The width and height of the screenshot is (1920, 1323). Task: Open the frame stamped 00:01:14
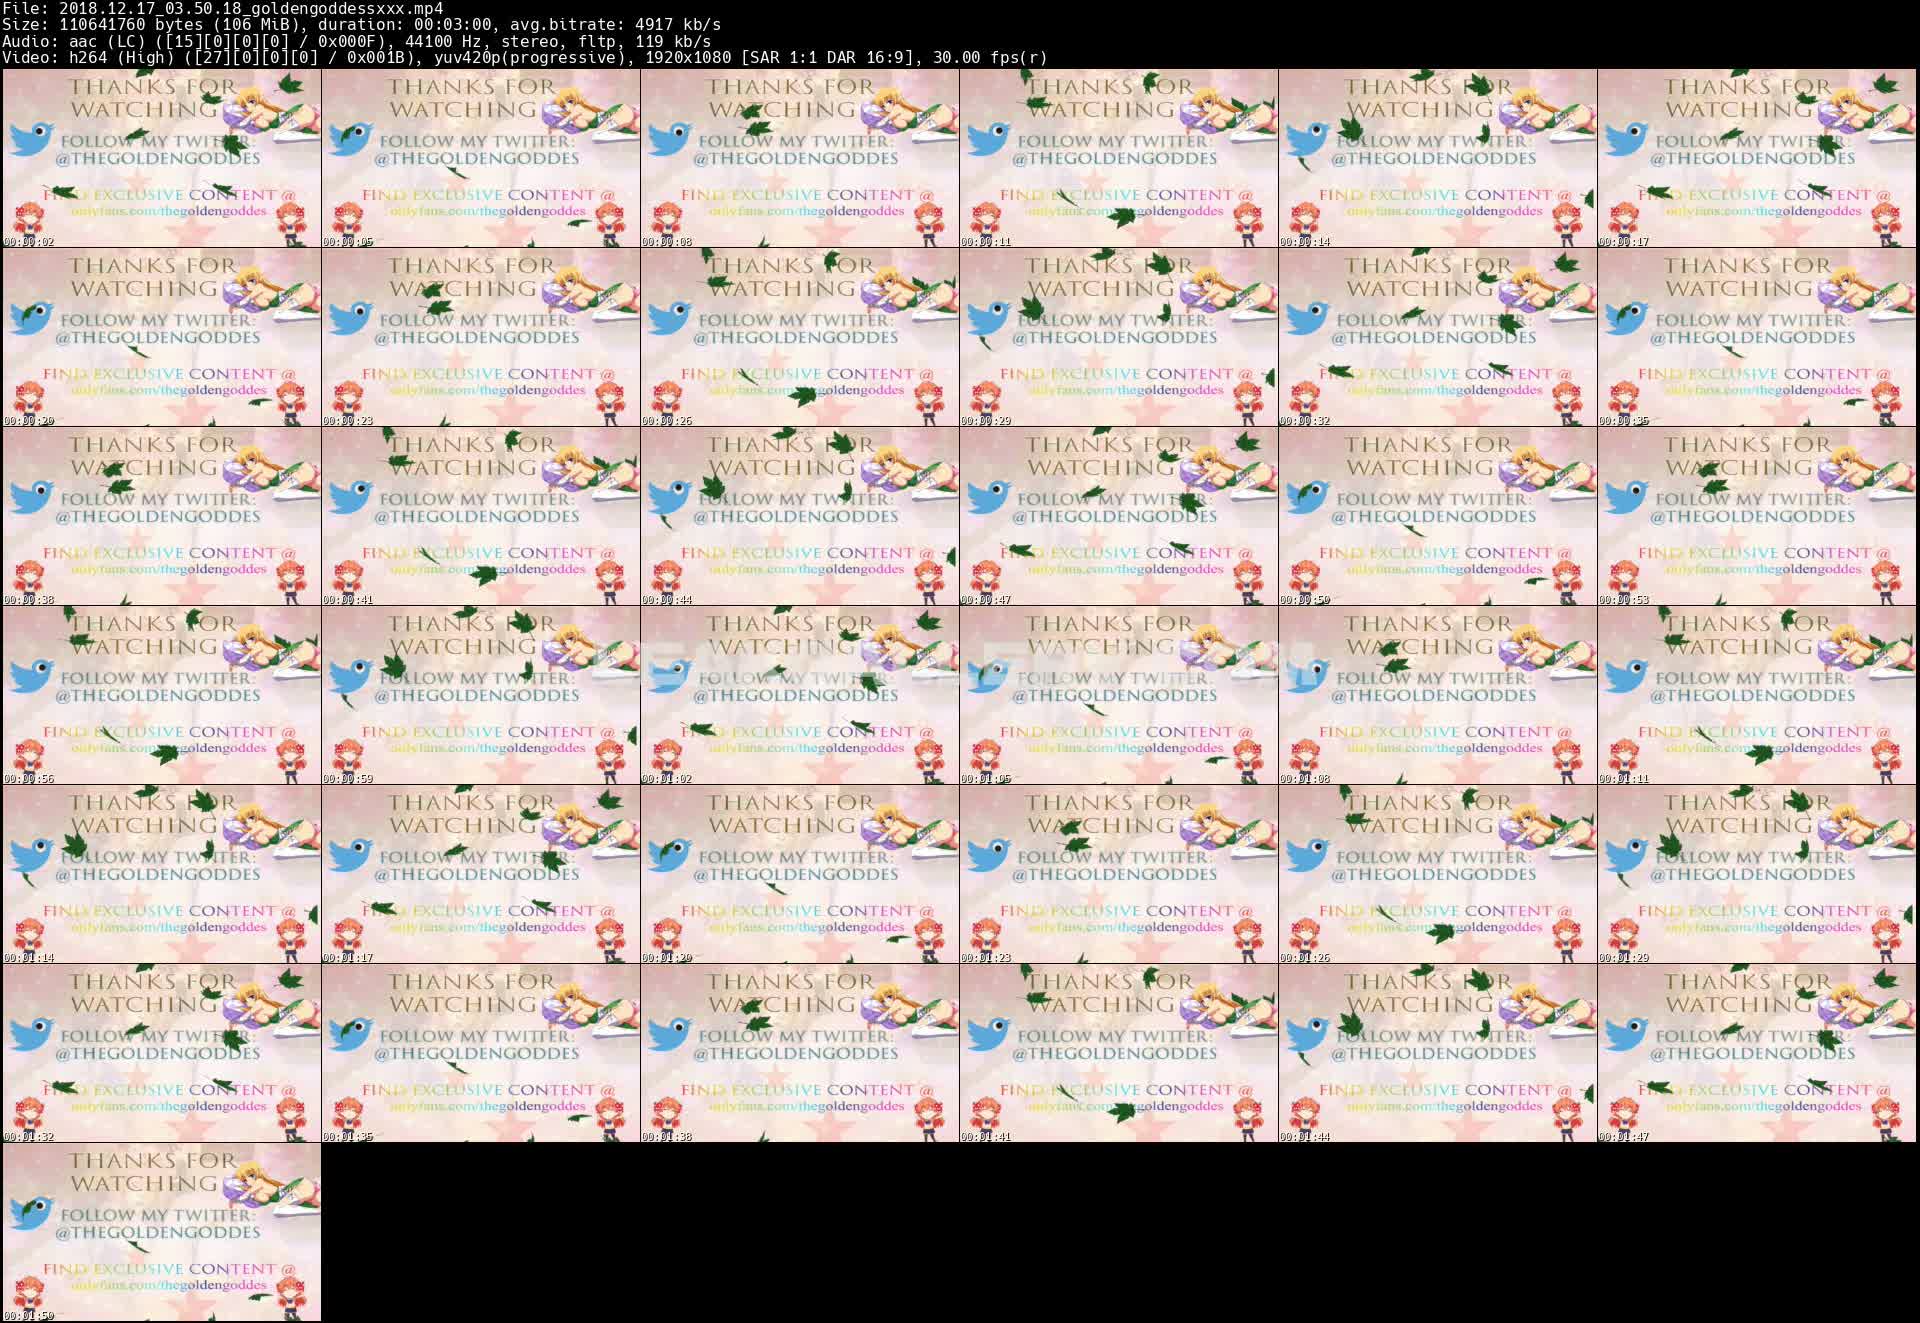pos(162,874)
